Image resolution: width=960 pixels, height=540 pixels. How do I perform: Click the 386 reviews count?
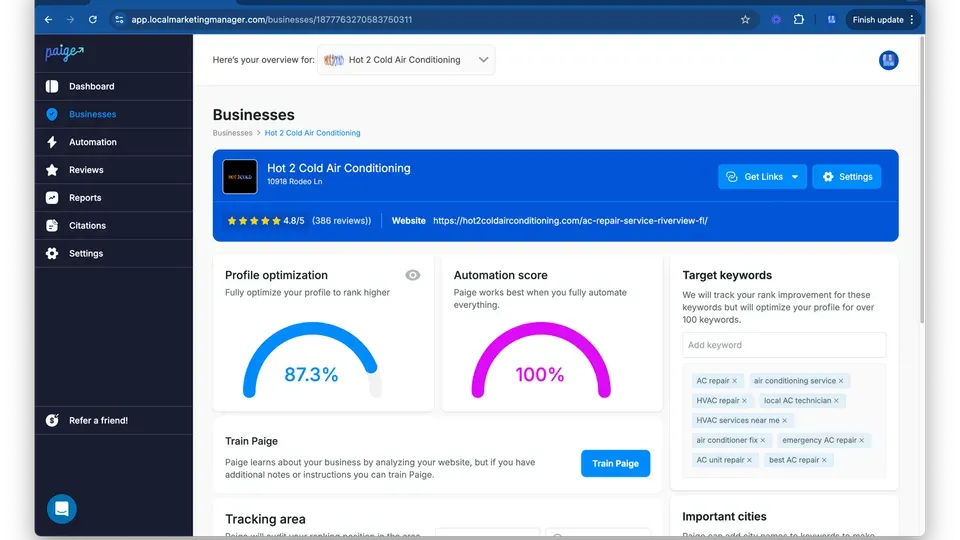point(342,220)
